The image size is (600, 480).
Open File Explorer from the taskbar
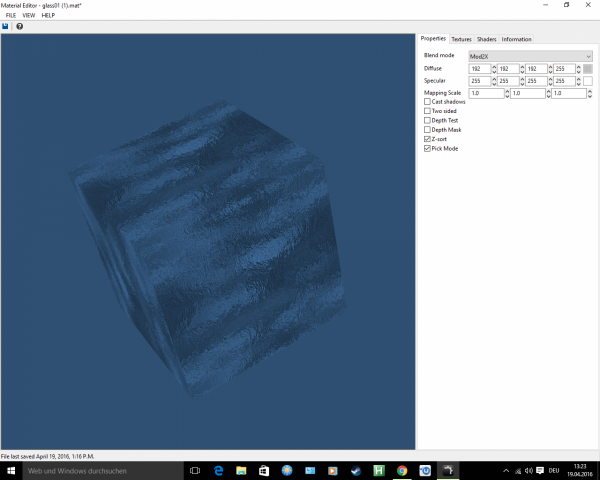(241, 471)
